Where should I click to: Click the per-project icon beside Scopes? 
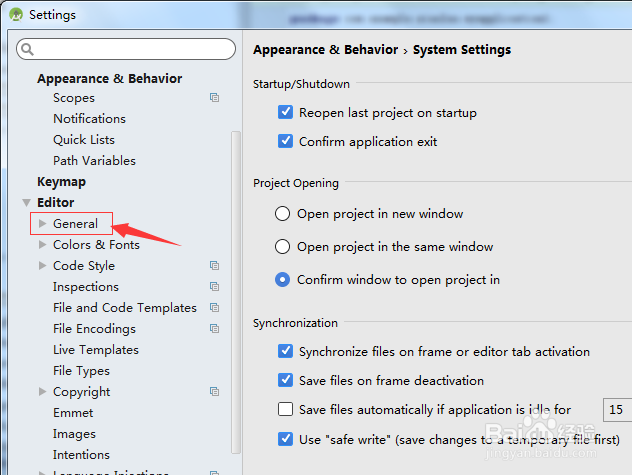pyautogui.click(x=214, y=98)
